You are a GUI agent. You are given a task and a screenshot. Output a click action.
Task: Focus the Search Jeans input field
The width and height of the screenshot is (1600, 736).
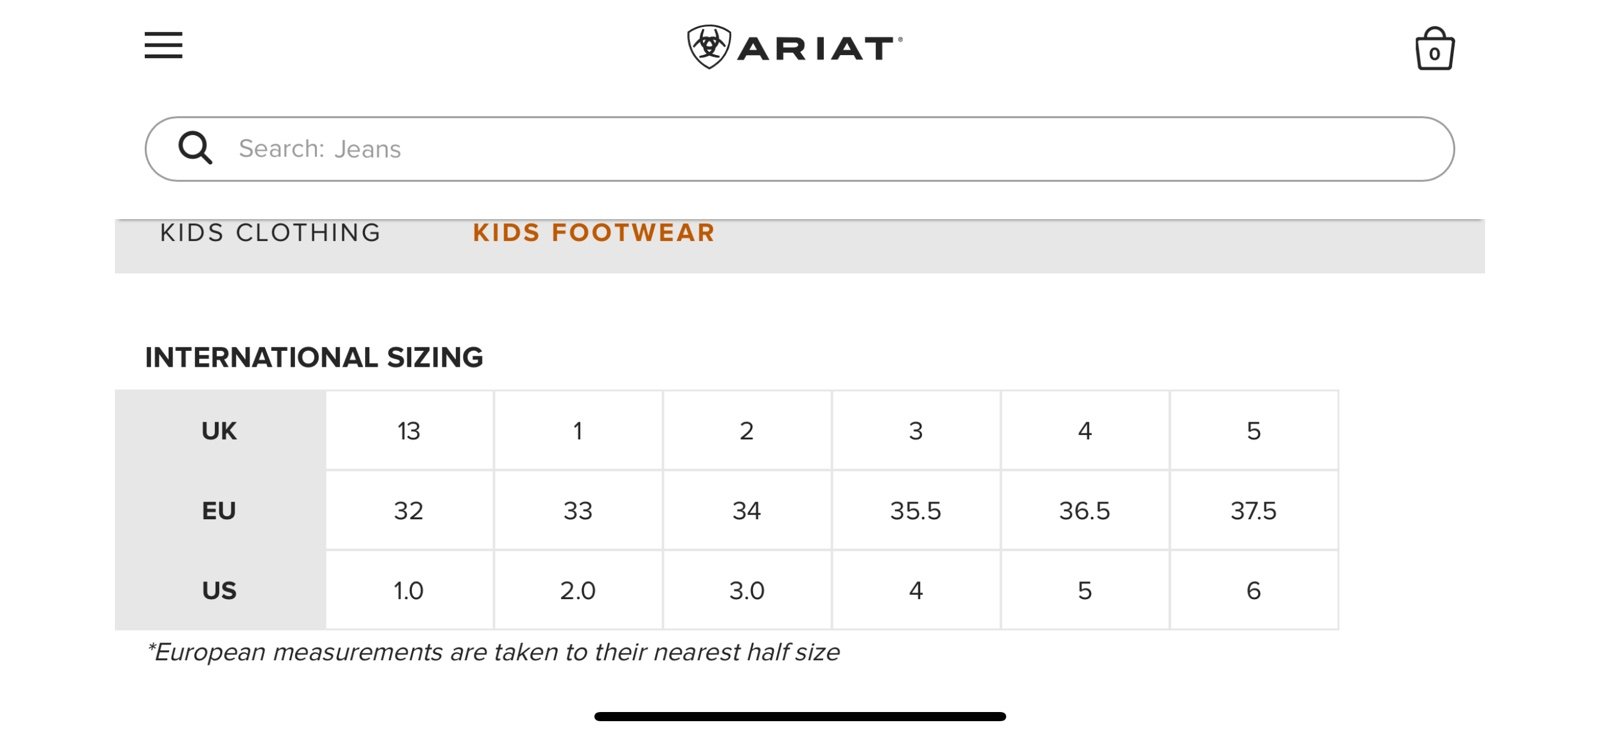pos(799,149)
